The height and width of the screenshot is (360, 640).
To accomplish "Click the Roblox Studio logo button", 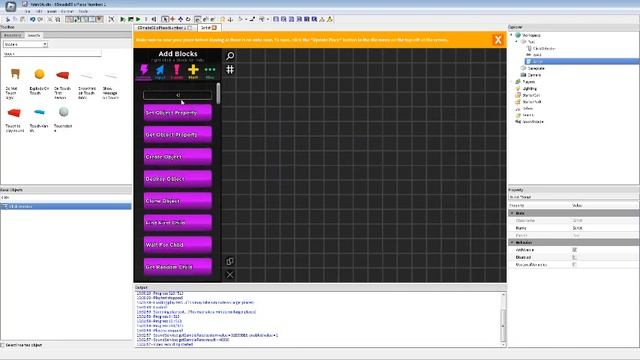I will point(11,6).
